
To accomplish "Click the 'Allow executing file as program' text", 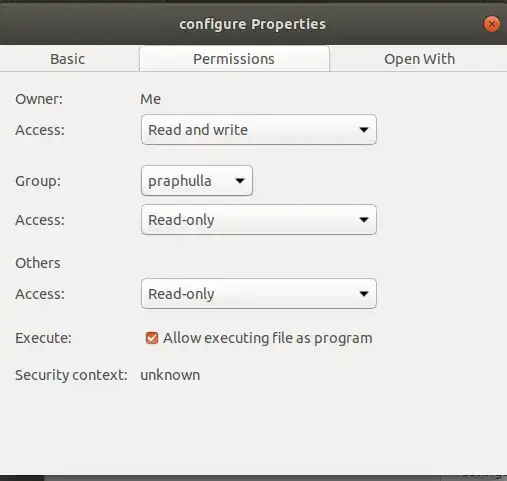I will pos(267,338).
